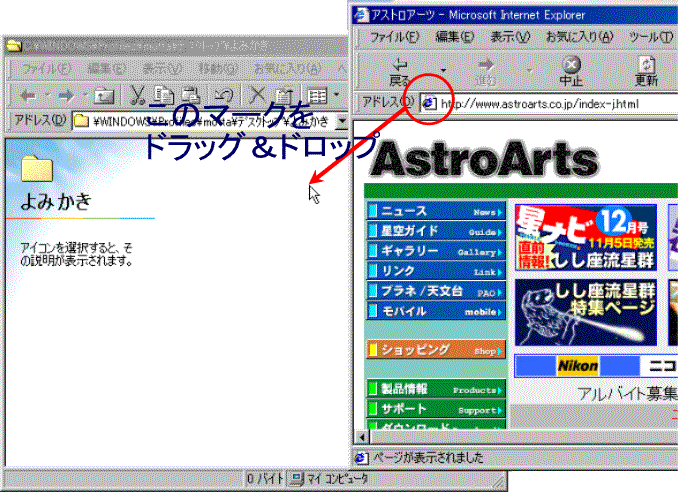Click プラネ/天文台 PAO navigation button
Viewport: 678px width, 492px height.
[436, 291]
